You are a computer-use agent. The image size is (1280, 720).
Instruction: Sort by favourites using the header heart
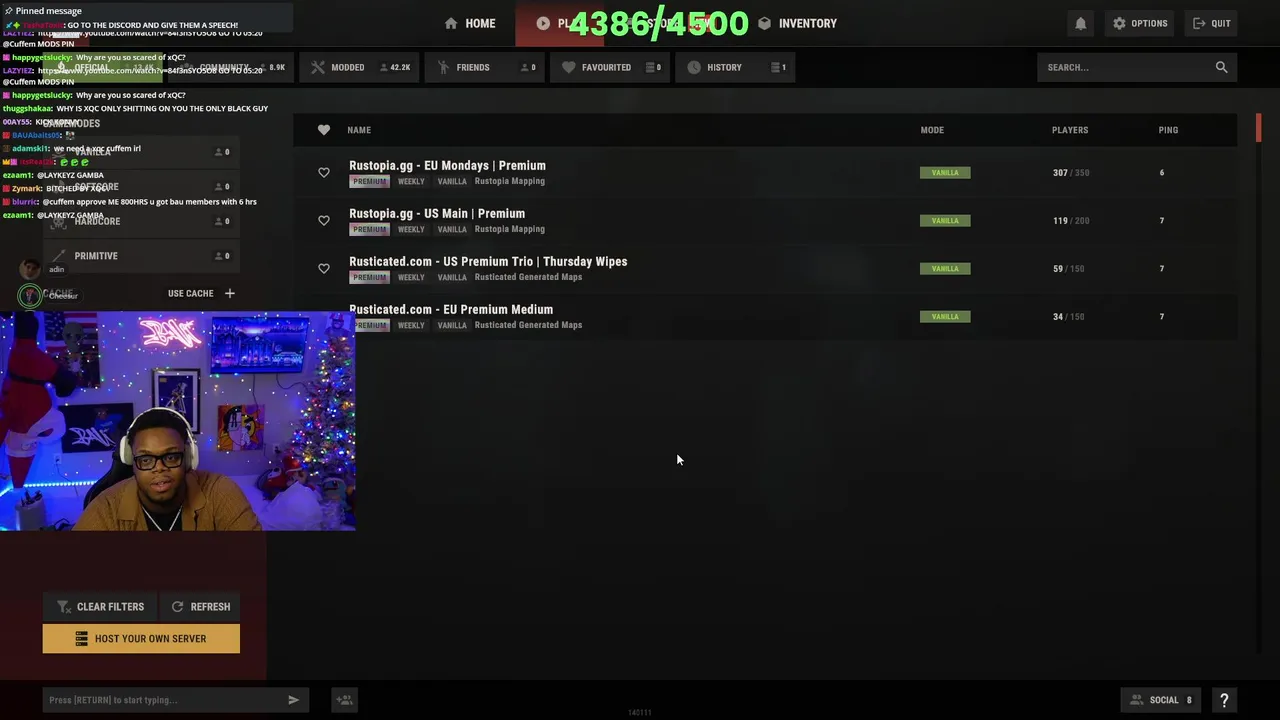(323, 130)
